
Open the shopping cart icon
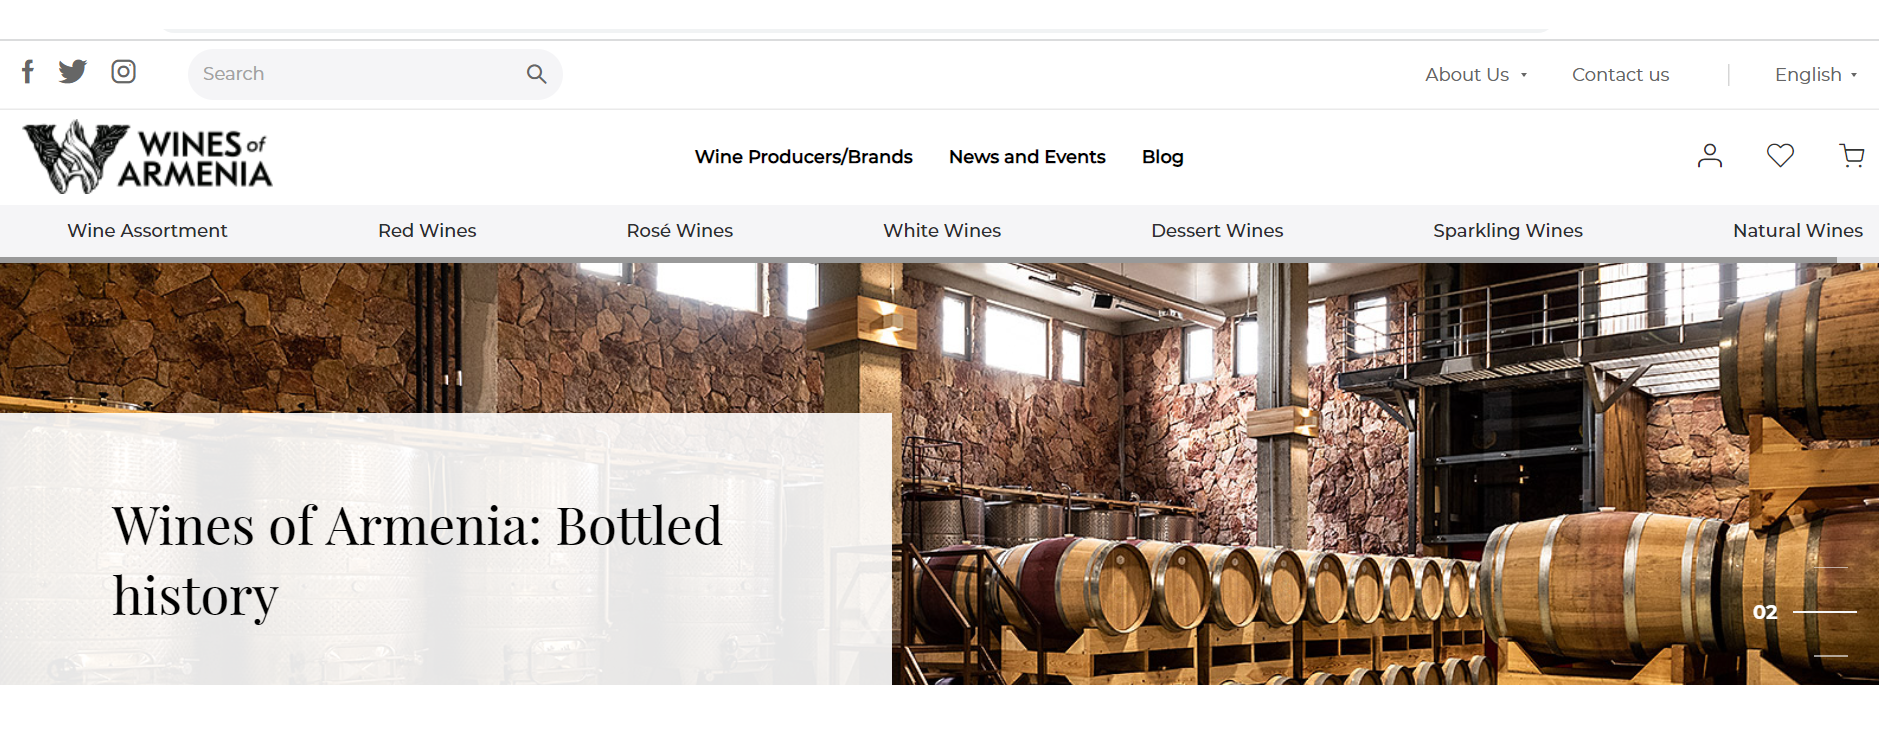(x=1851, y=155)
